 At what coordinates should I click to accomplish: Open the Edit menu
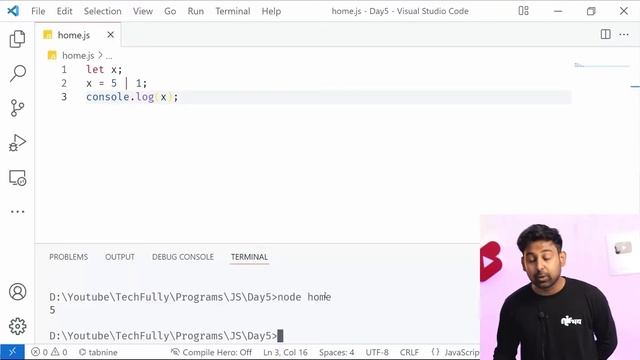[64, 11]
